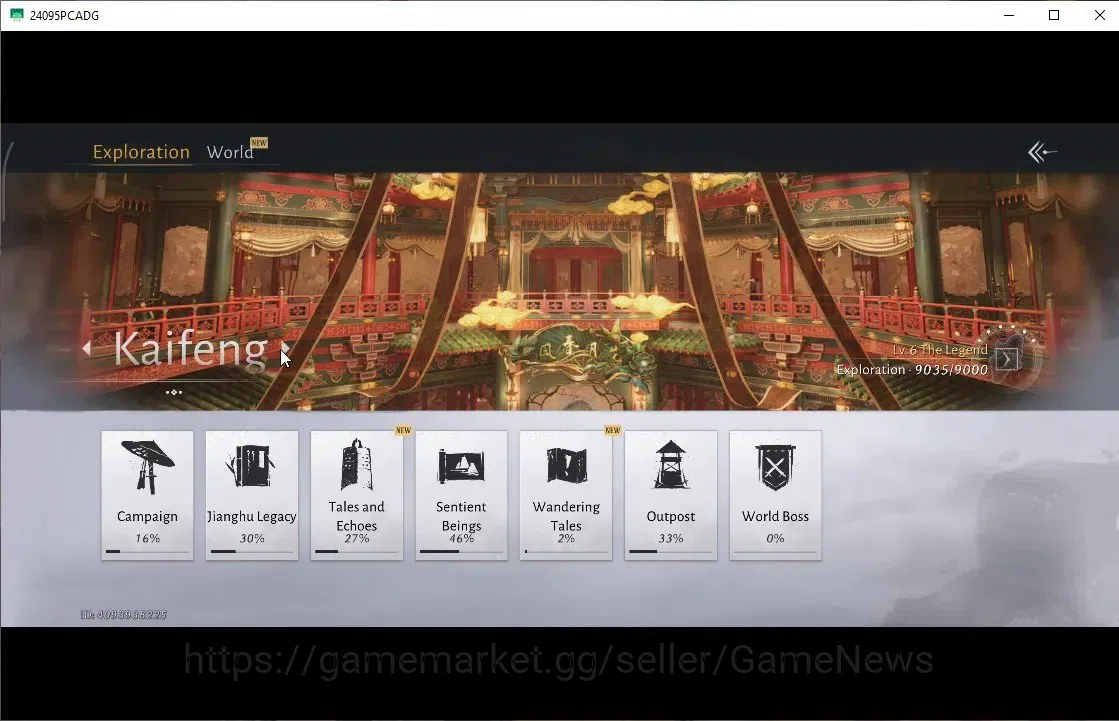Screen dimensions: 1119x721
Task: Click the player ID text
Action: click(x=123, y=615)
